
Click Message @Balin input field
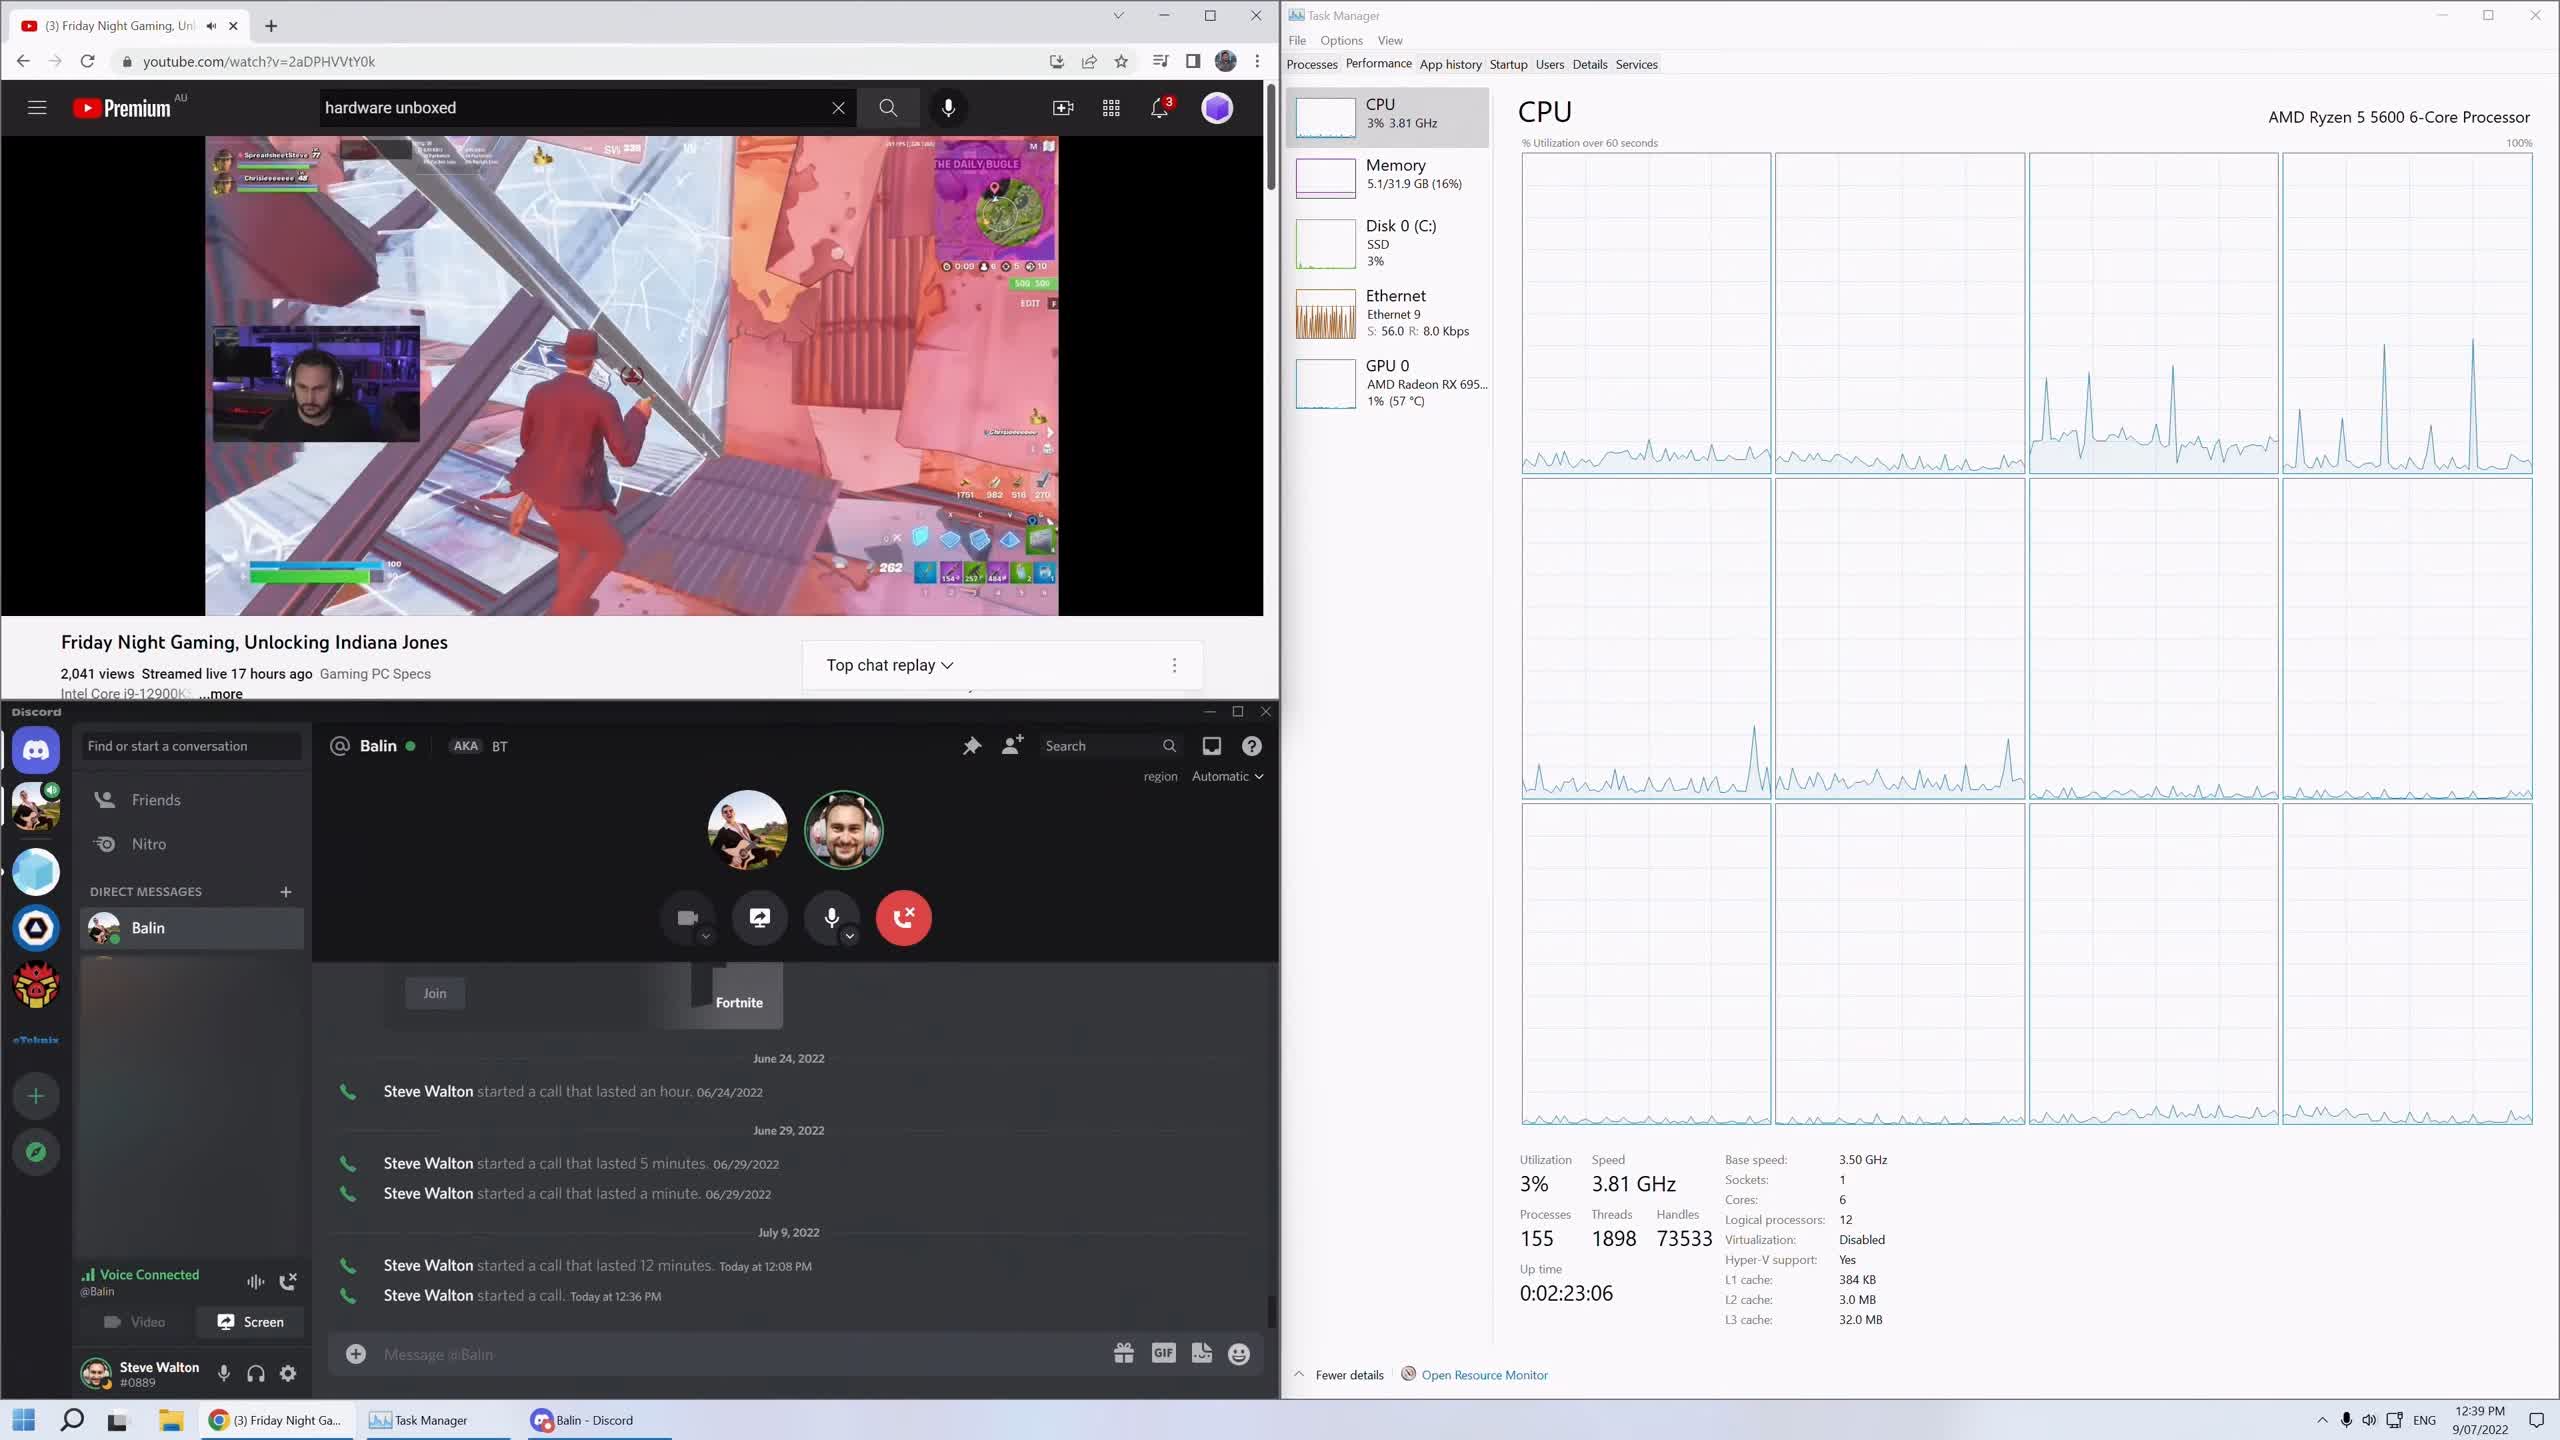(740, 1354)
